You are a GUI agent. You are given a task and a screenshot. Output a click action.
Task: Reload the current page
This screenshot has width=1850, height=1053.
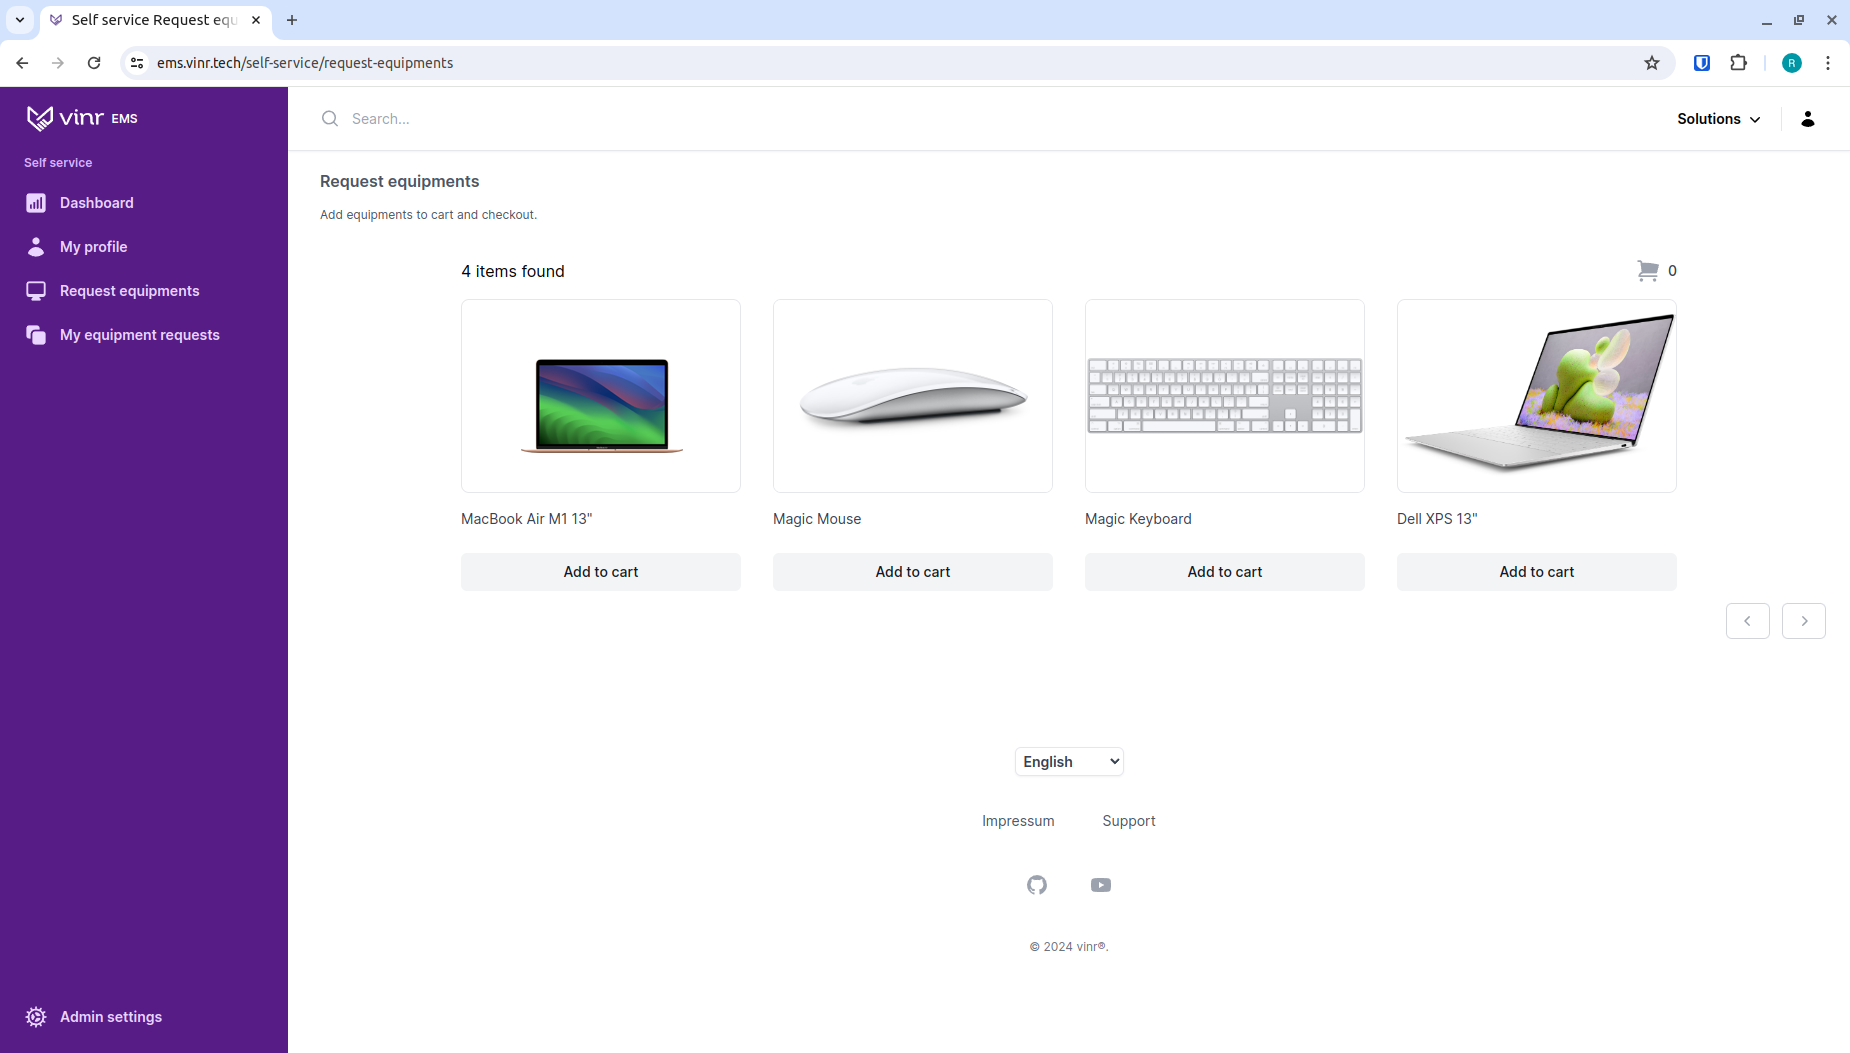point(94,63)
